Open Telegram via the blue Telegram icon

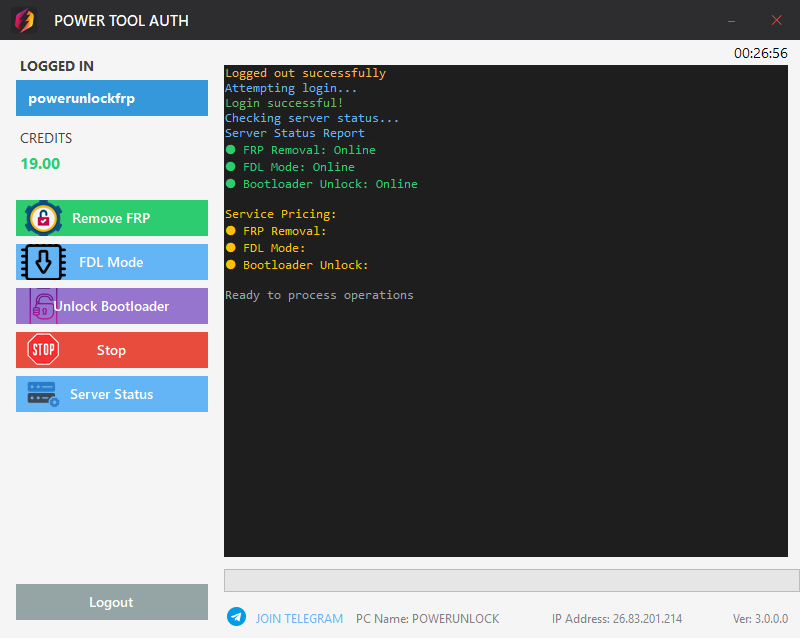(236, 617)
